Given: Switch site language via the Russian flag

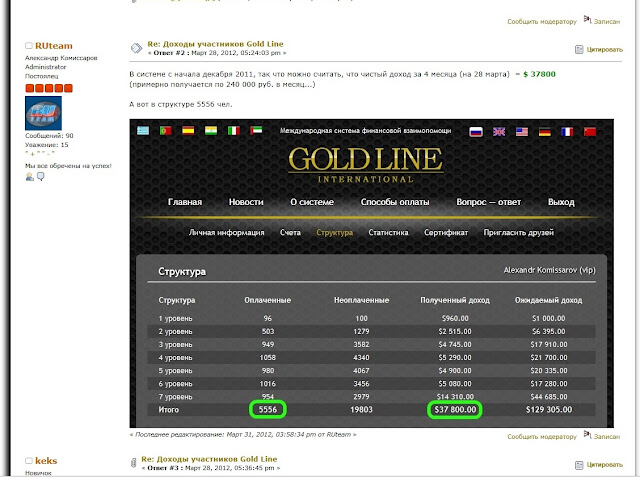Looking at the screenshot, I should tap(476, 131).
